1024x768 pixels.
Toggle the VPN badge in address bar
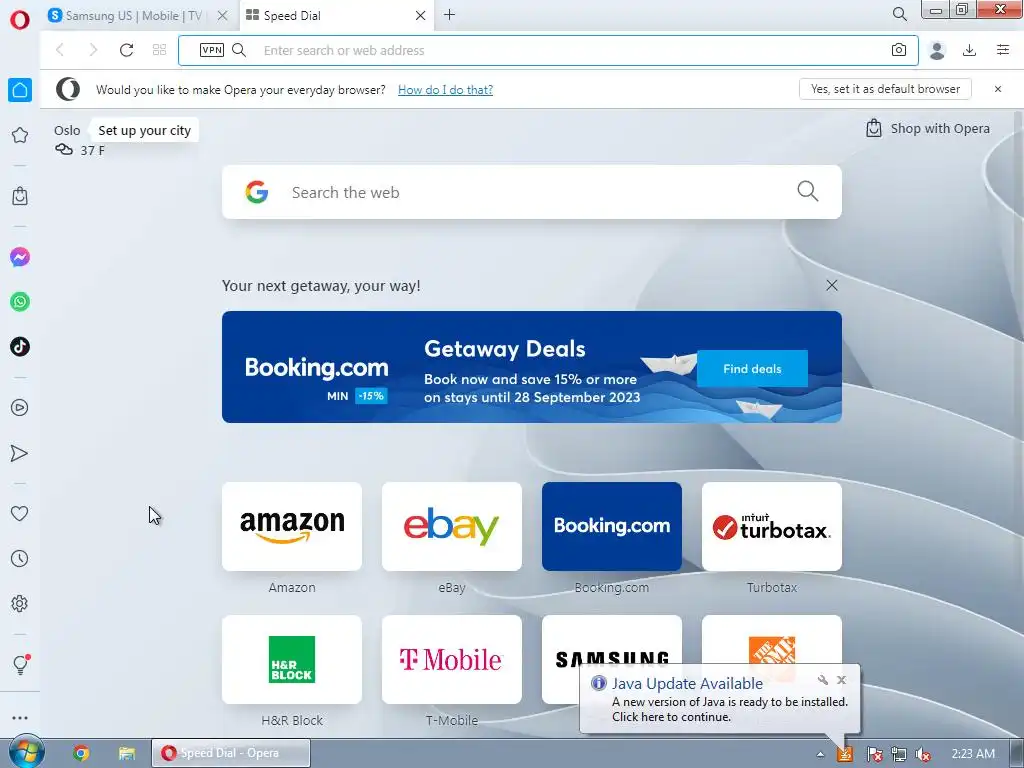tap(212, 50)
